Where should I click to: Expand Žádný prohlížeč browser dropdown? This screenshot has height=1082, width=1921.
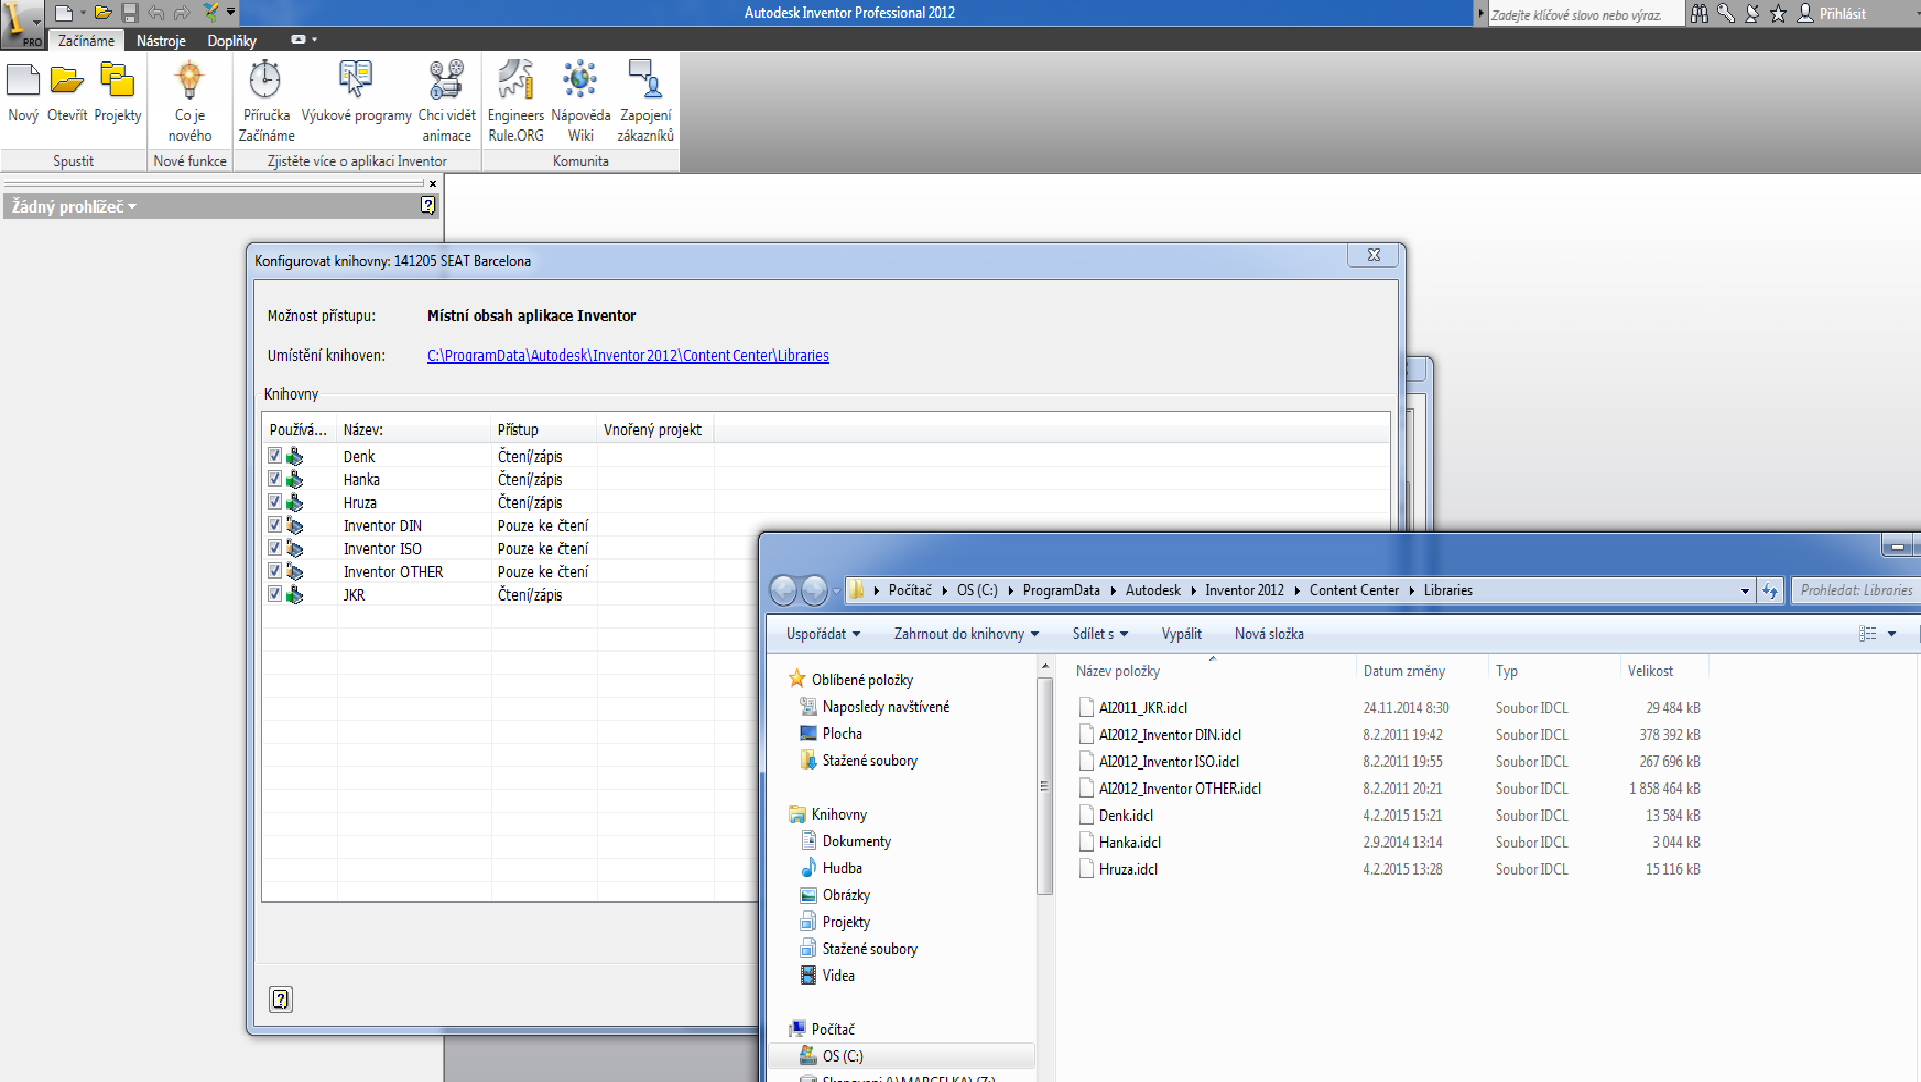(x=74, y=207)
